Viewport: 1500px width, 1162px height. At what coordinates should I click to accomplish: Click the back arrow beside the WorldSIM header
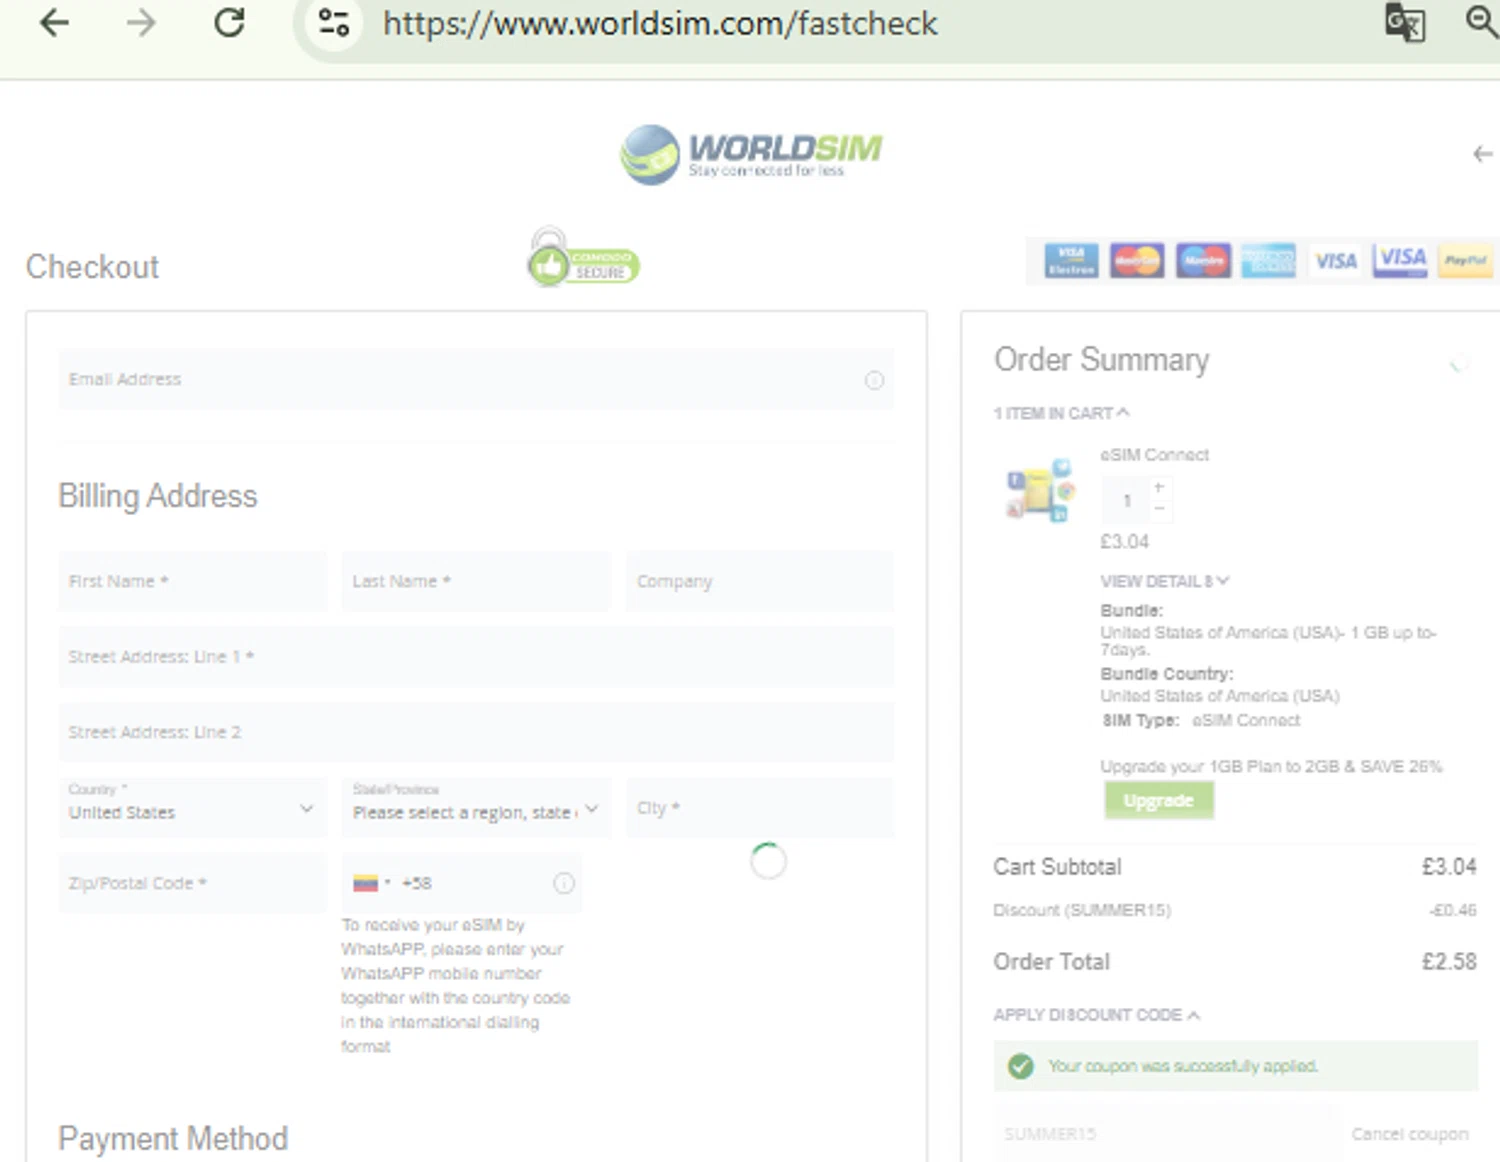pyautogui.click(x=1482, y=154)
